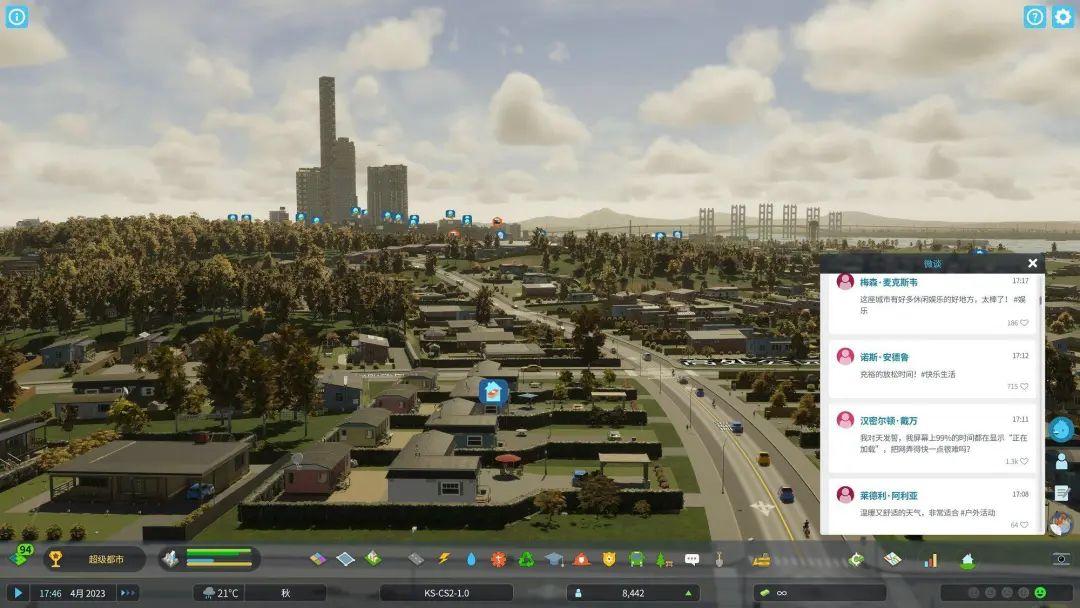Click the 秋 season indicator

coord(285,593)
